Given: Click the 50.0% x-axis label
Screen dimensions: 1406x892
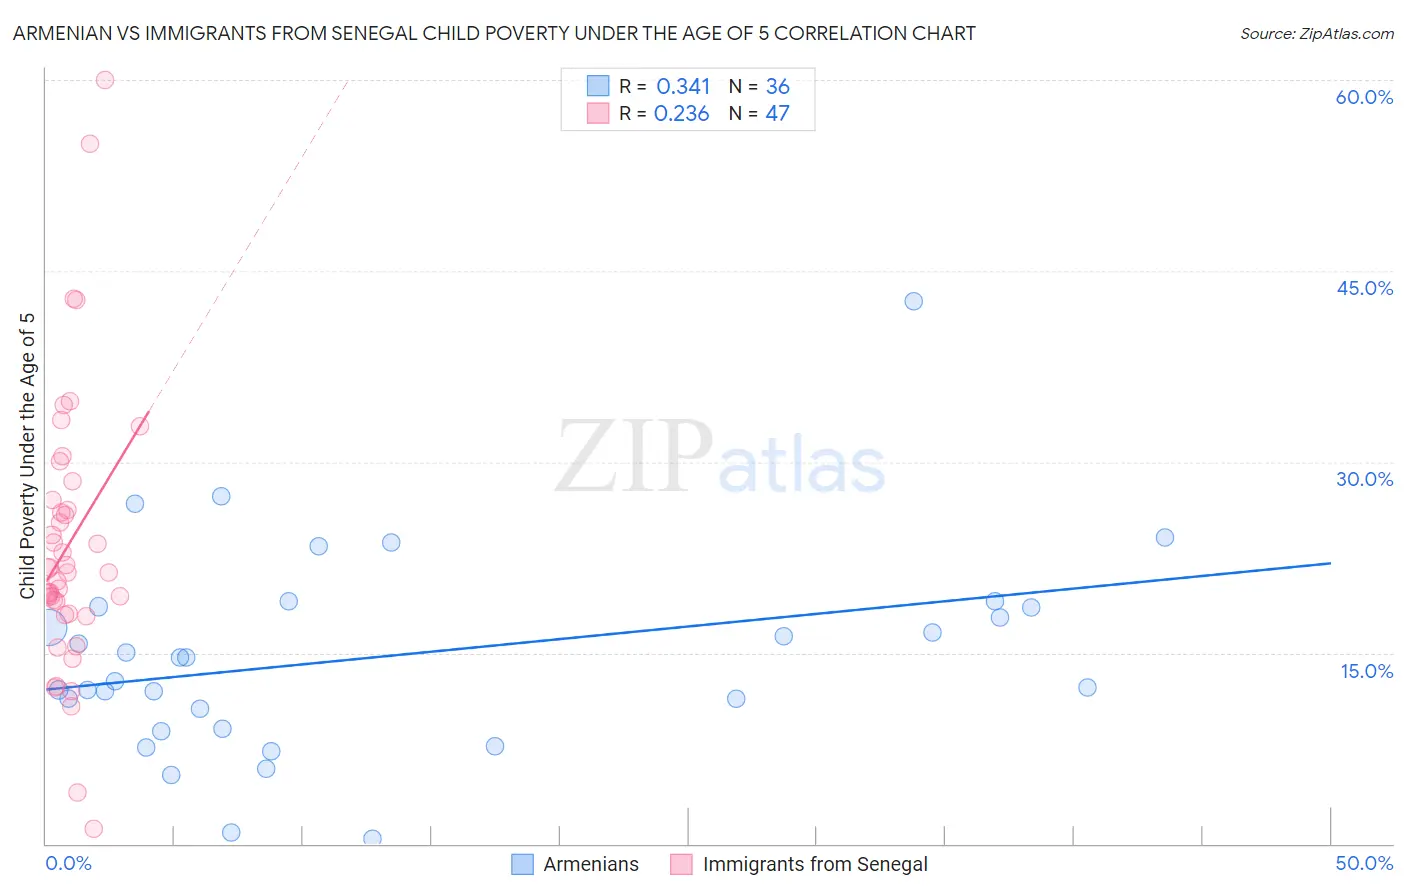Looking at the screenshot, I should pyautogui.click(x=1364, y=863).
